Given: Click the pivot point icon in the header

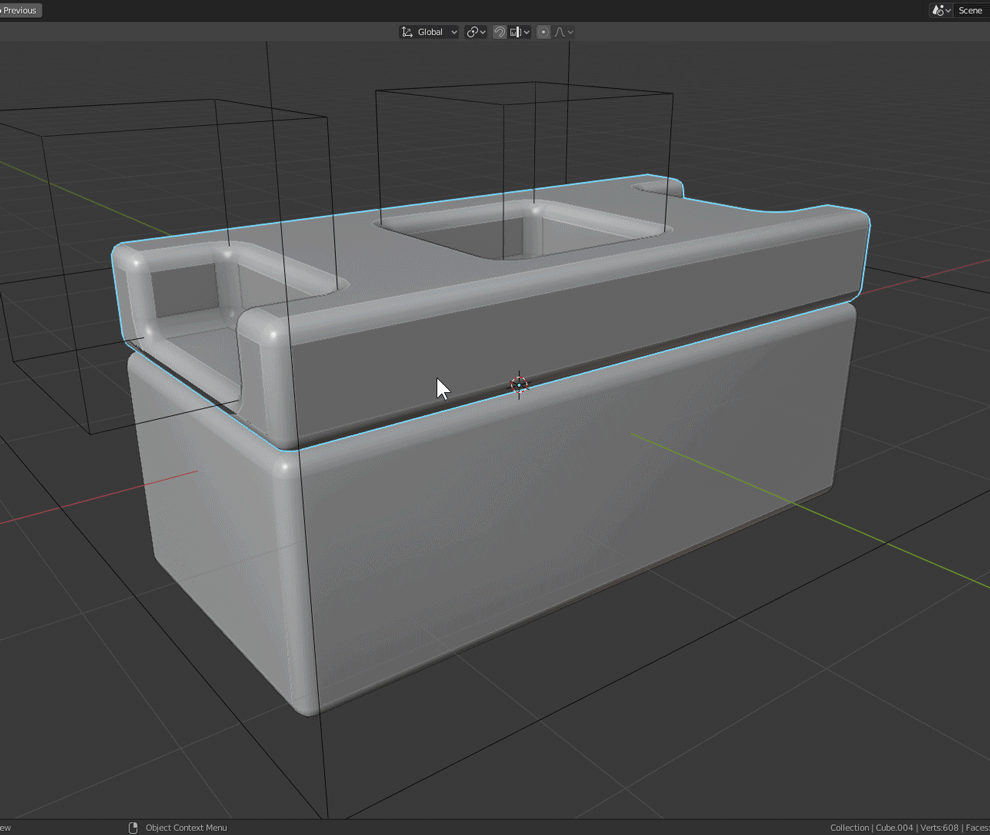Looking at the screenshot, I should (472, 31).
